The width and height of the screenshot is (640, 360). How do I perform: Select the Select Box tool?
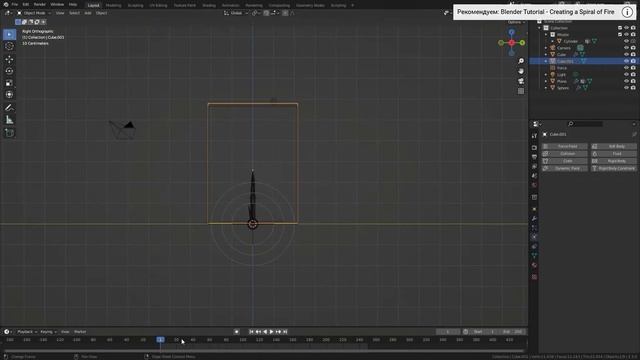point(9,34)
